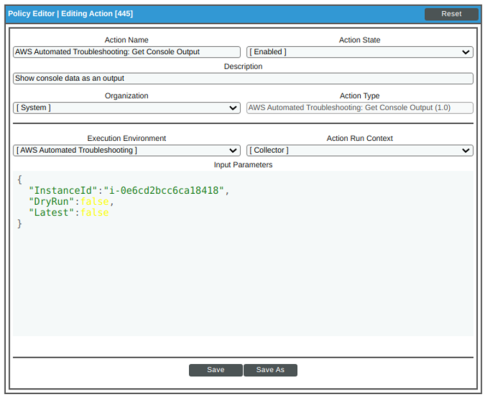Open the Execution Environment dropdown
The image size is (485, 400).
(x=127, y=150)
